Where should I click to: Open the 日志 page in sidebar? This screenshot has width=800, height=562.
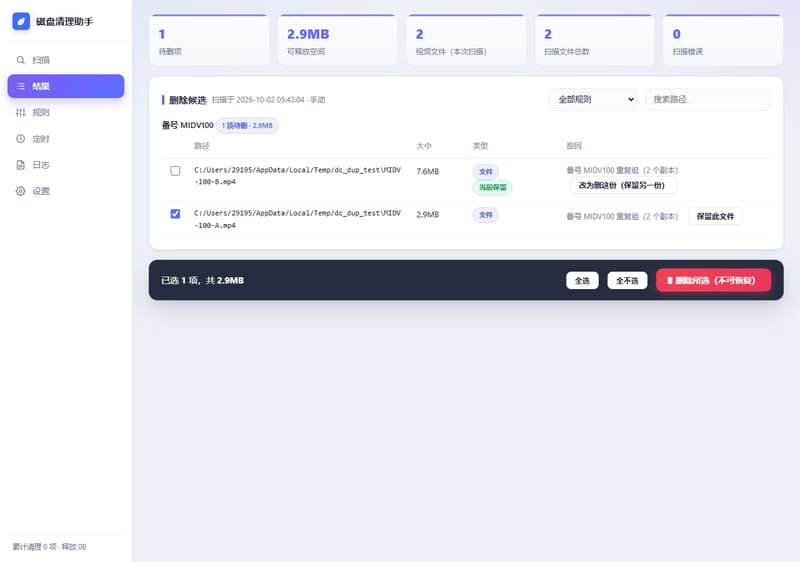point(66,165)
